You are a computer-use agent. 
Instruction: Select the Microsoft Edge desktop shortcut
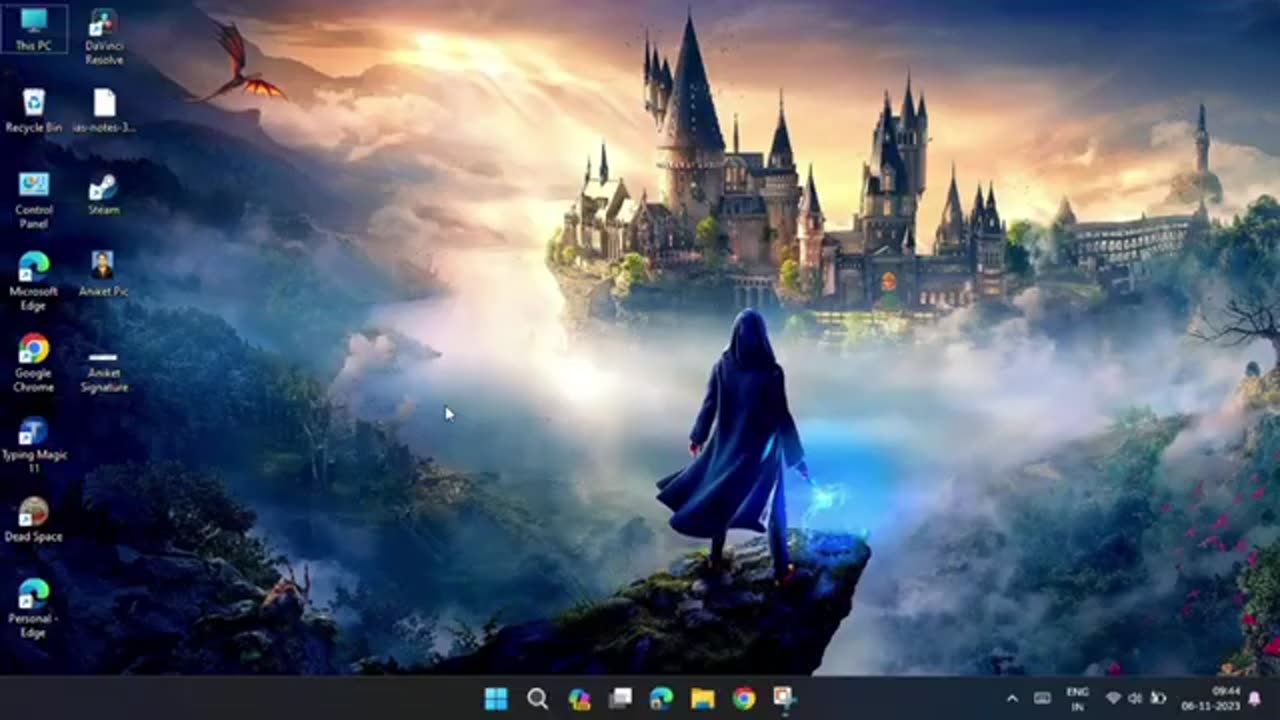pos(34,281)
